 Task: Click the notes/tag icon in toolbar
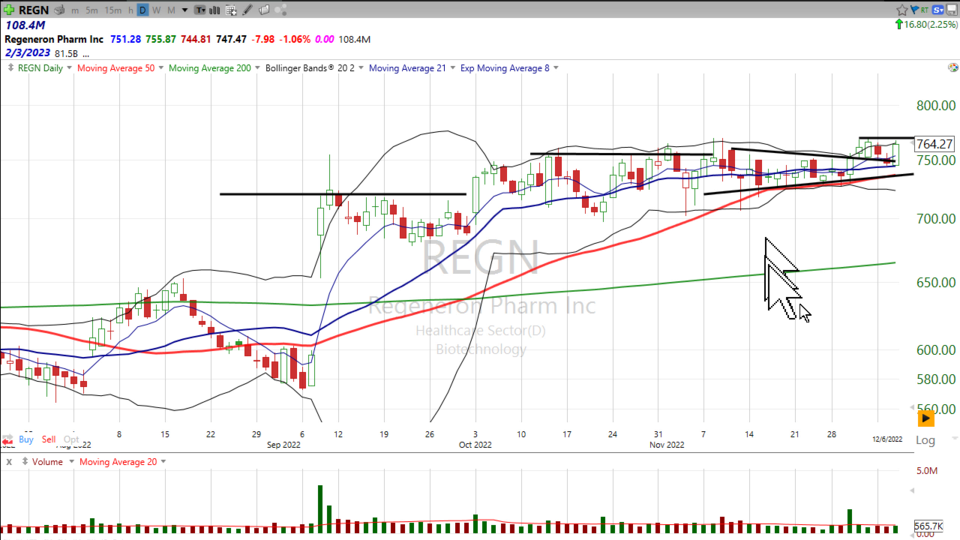tap(264, 10)
